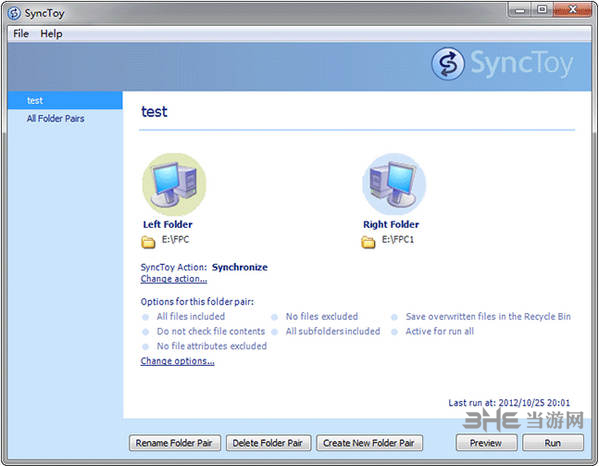This screenshot has width=599, height=466.
Task: Click the No files excluded option text
Action: [x=322, y=316]
